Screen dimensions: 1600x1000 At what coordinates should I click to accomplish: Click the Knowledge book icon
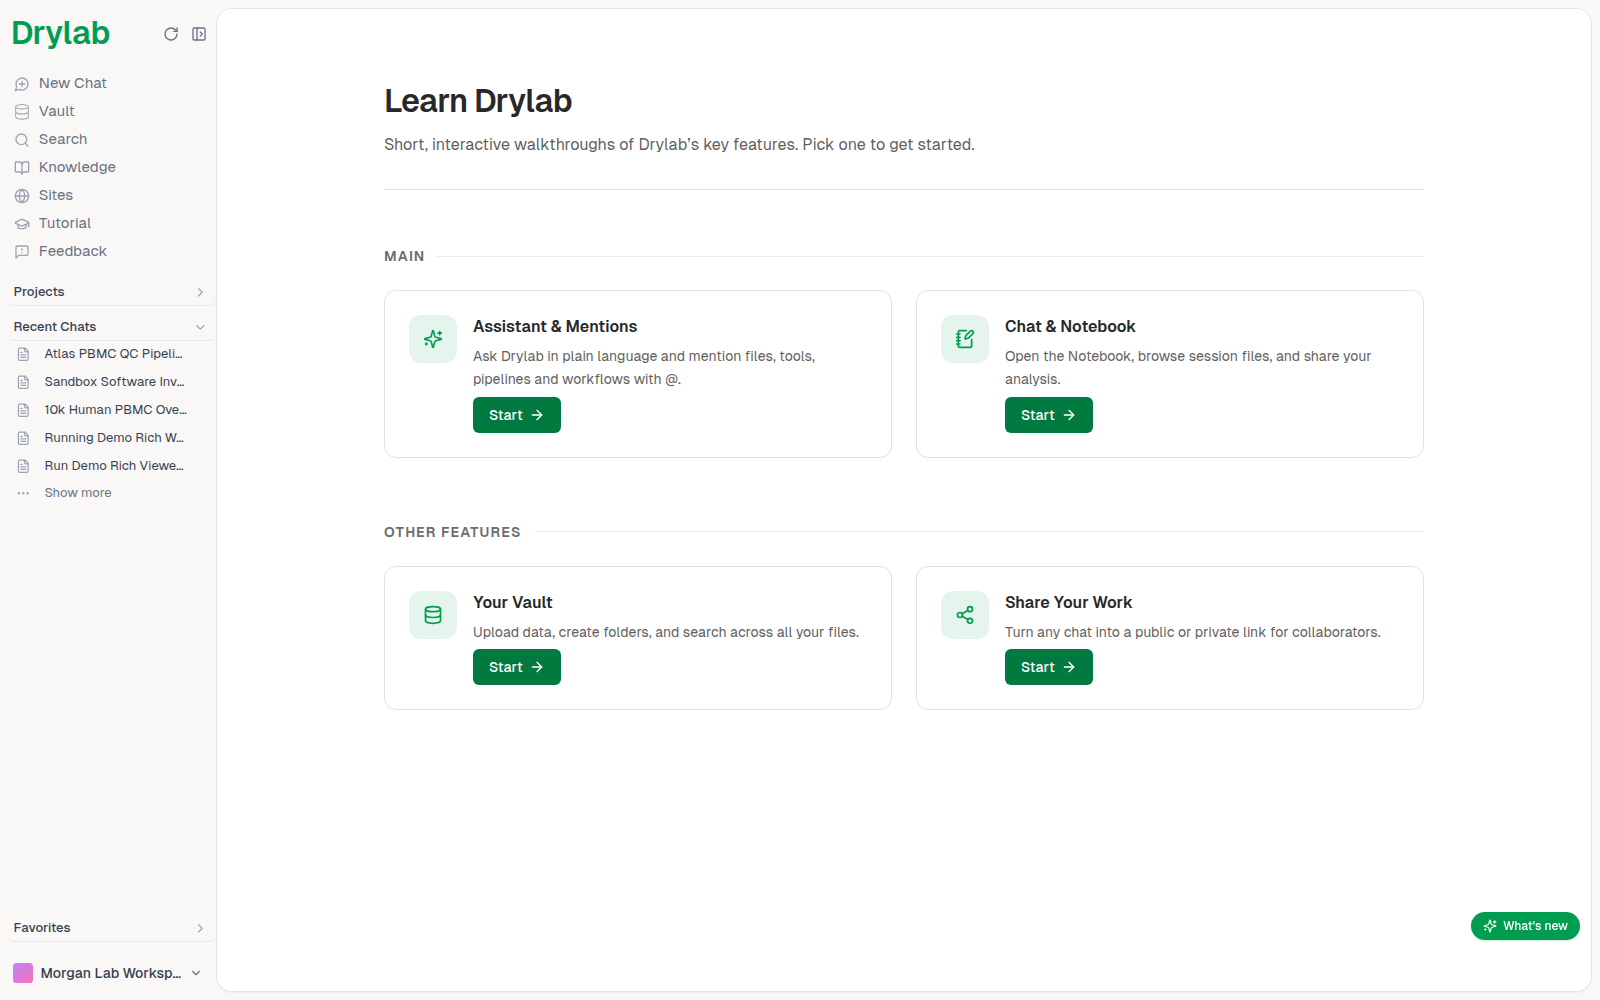click(22, 168)
